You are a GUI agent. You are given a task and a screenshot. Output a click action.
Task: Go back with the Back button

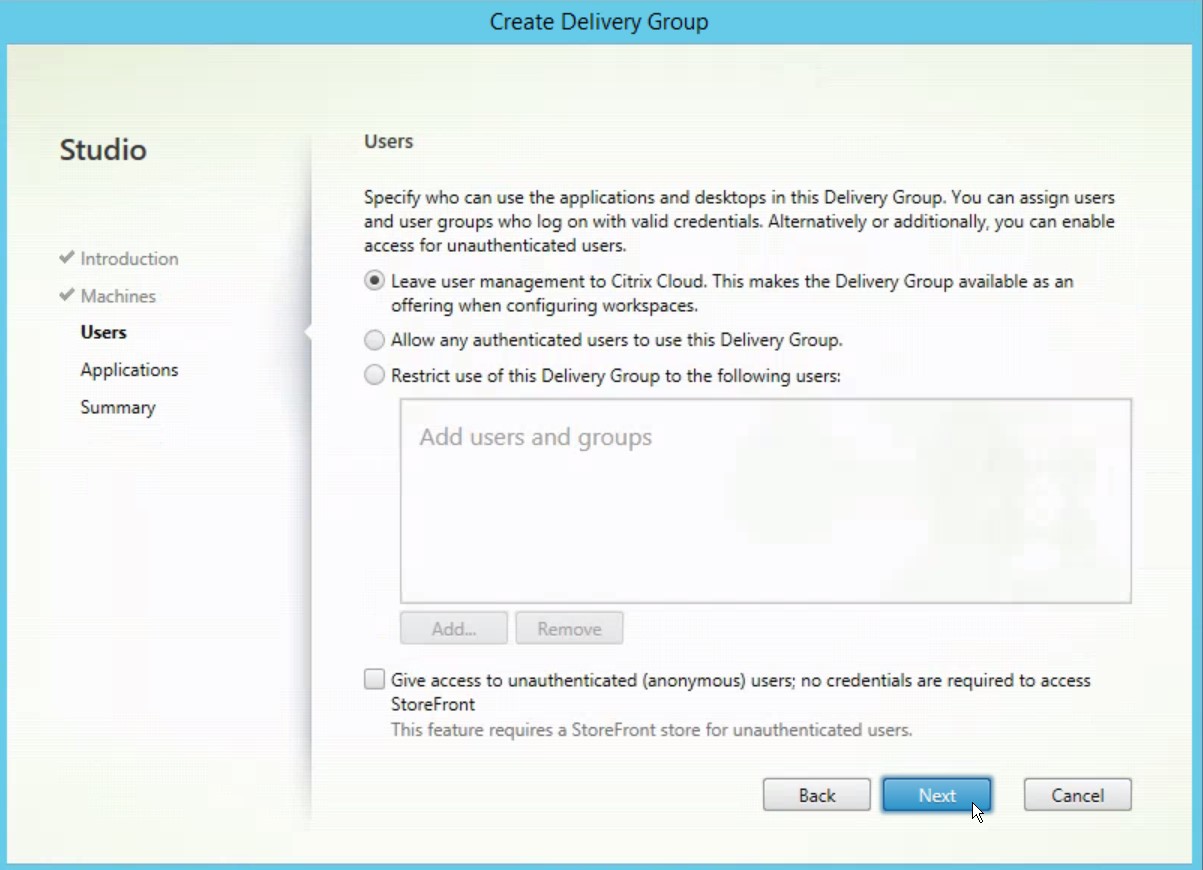click(816, 795)
